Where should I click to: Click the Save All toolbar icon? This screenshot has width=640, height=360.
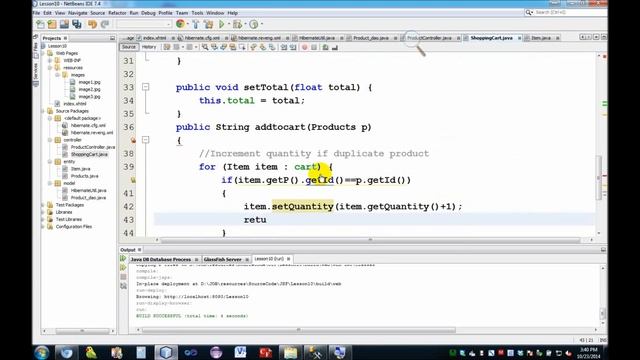(77, 24)
